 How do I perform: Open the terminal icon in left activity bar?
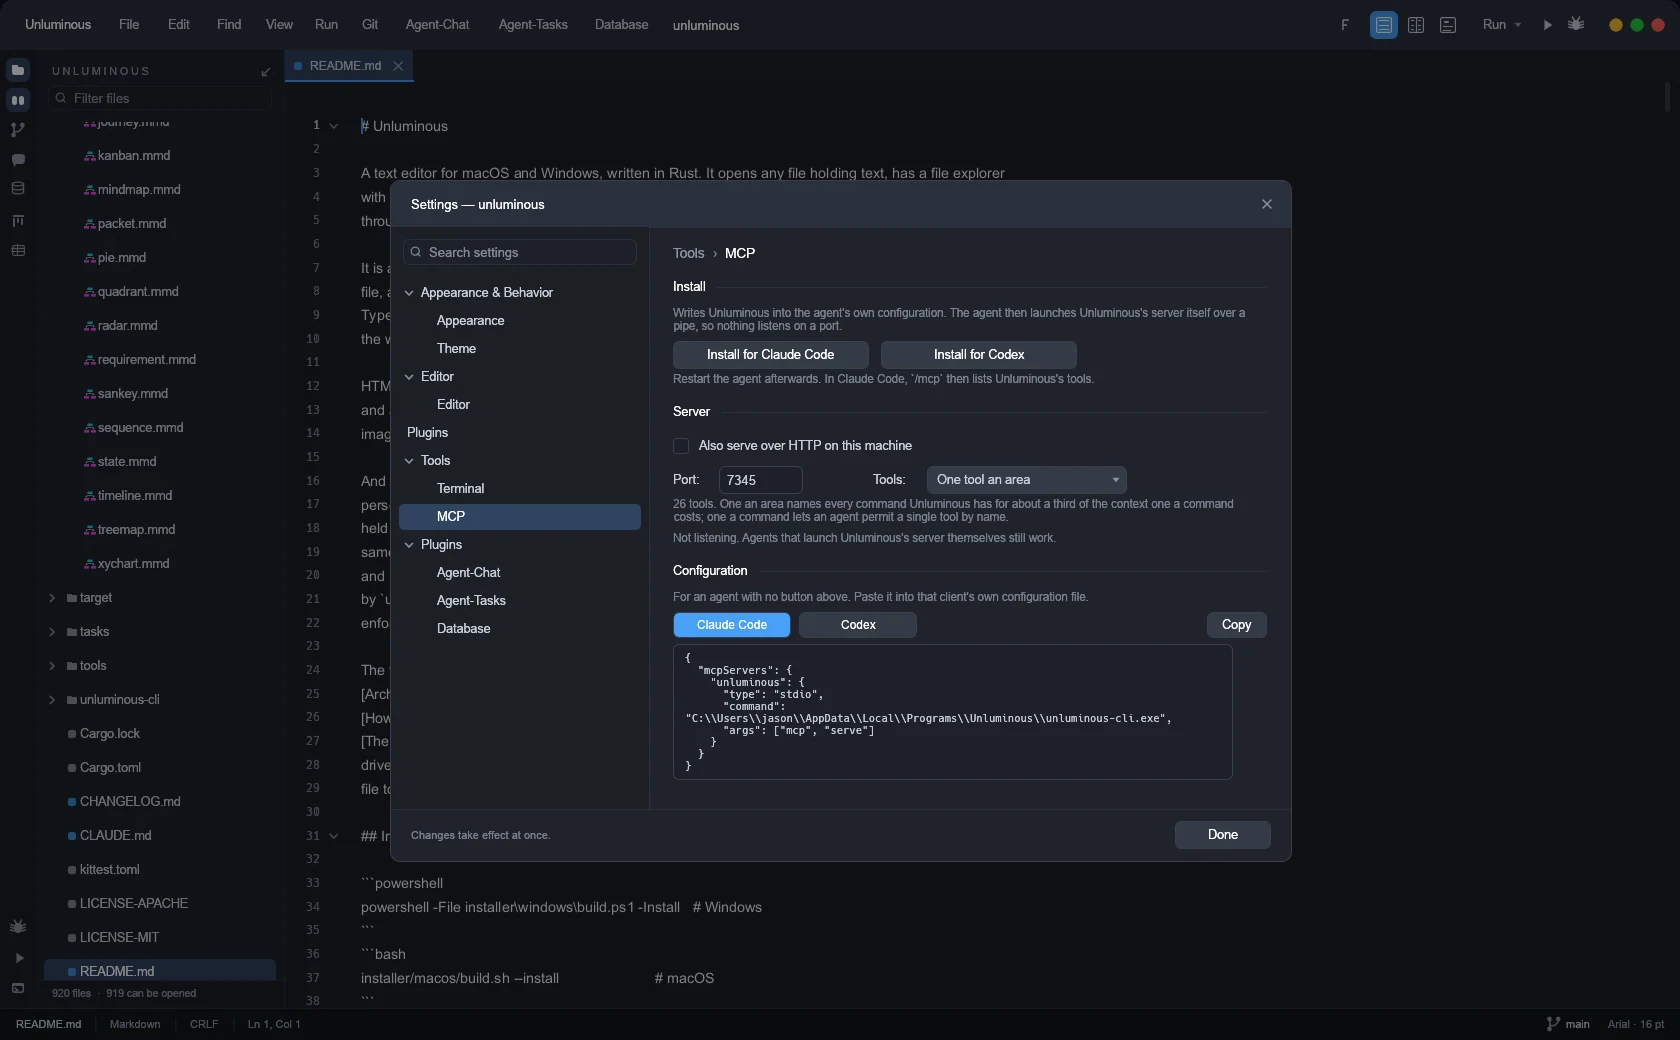18,988
